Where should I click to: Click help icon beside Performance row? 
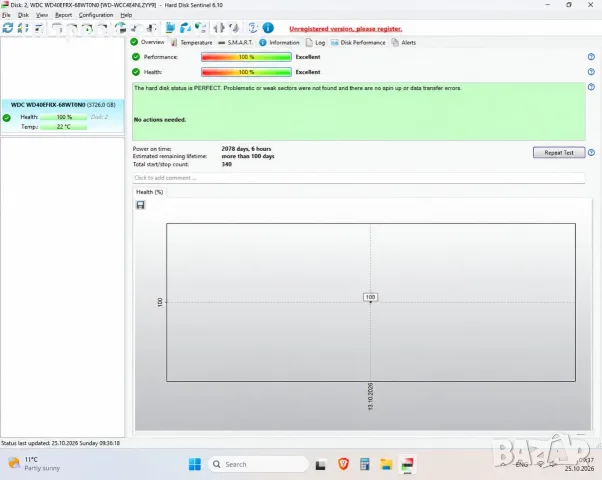pyautogui.click(x=591, y=57)
